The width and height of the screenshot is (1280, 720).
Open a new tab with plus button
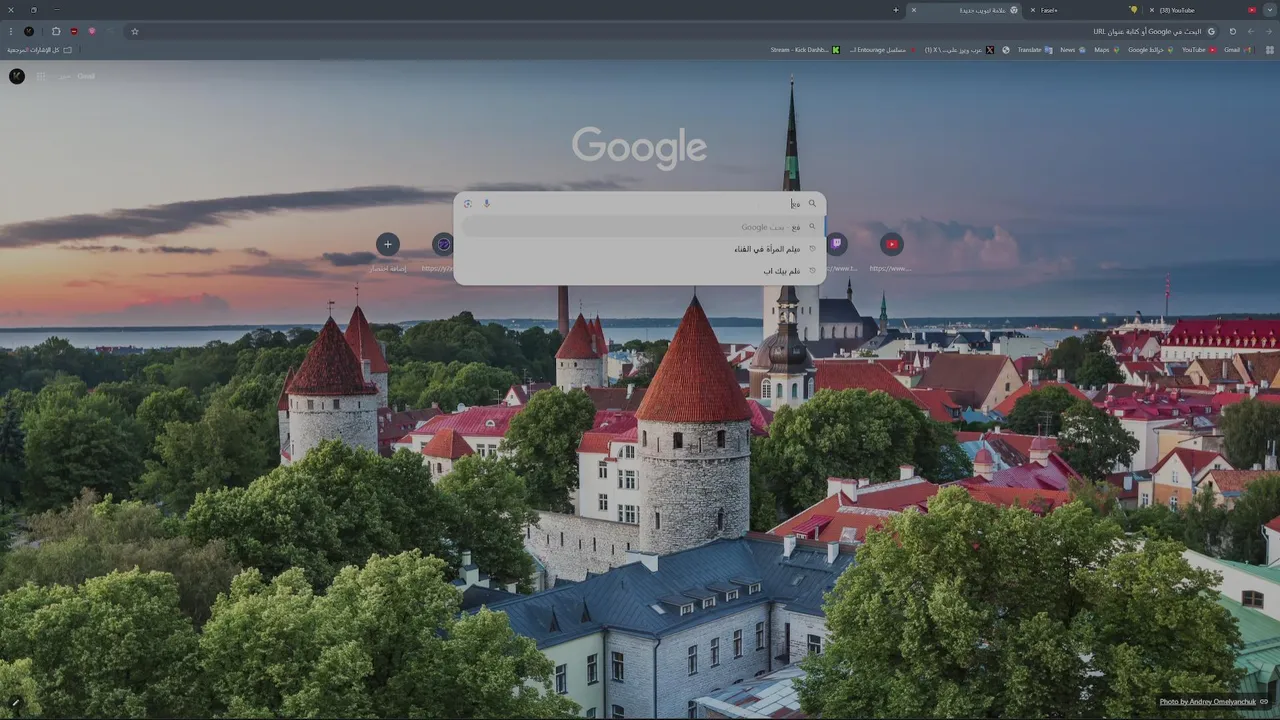coord(896,10)
